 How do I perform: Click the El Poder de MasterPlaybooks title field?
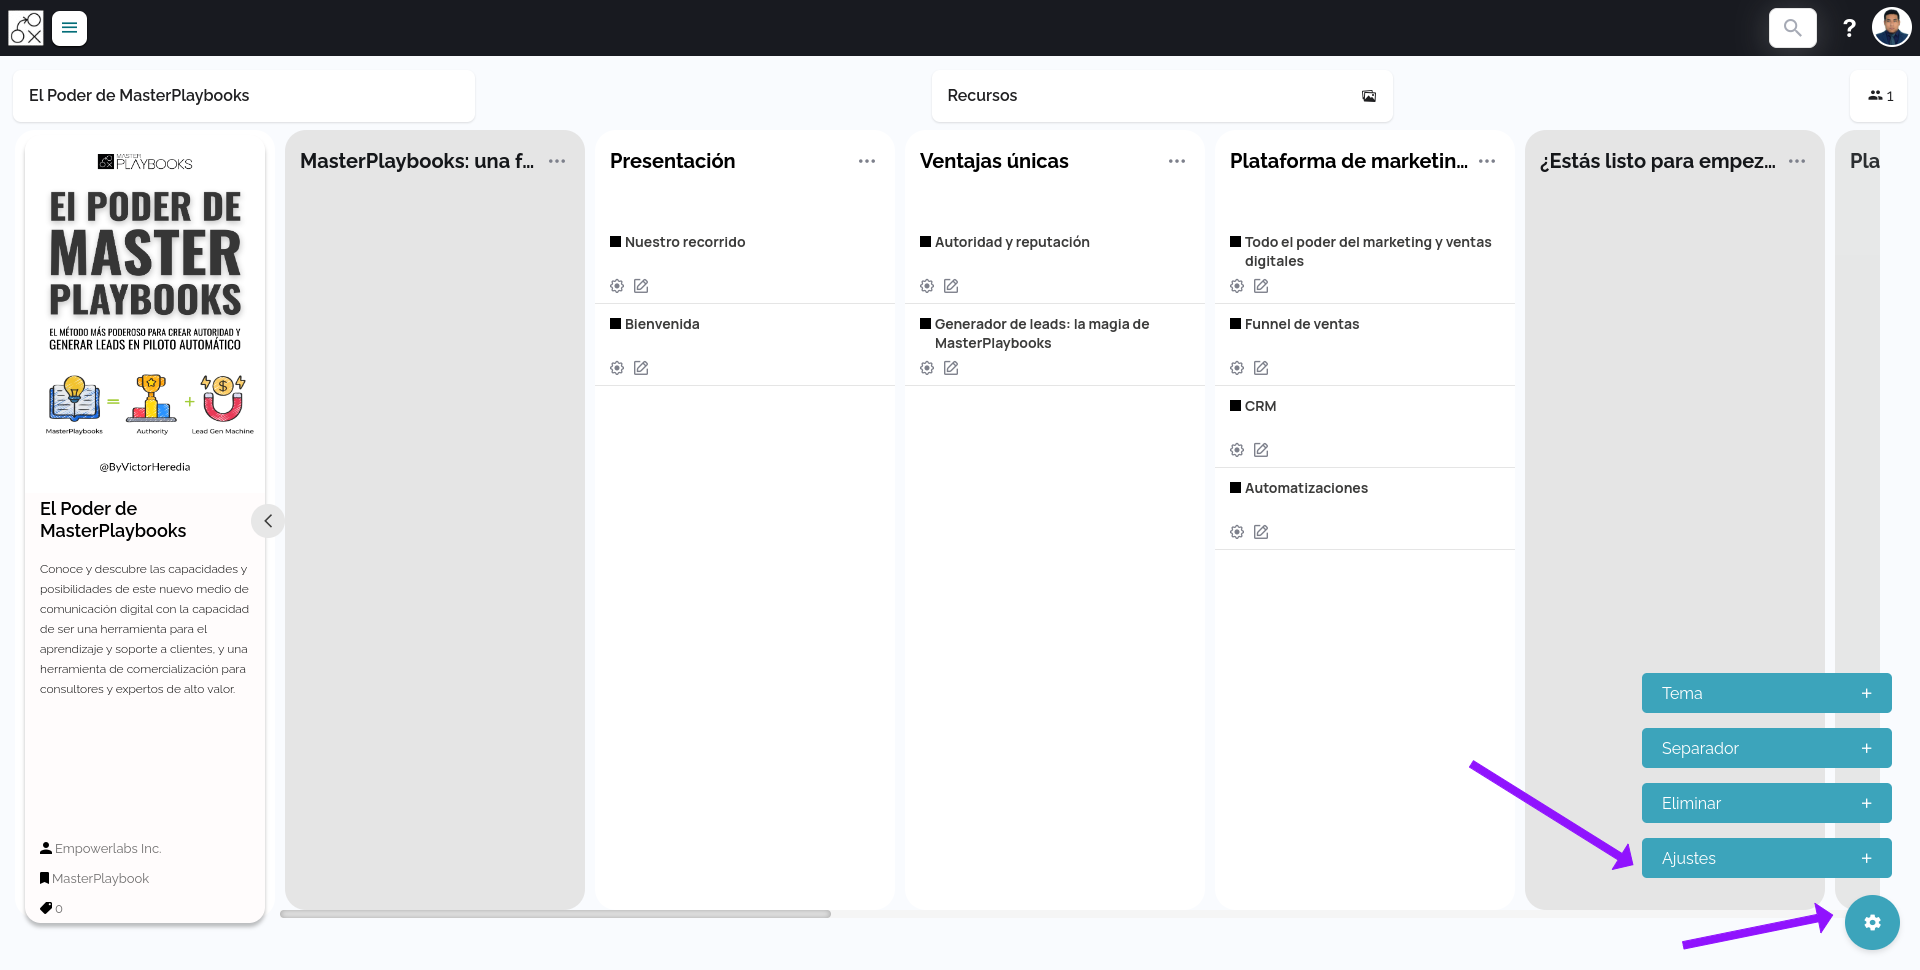coord(244,96)
